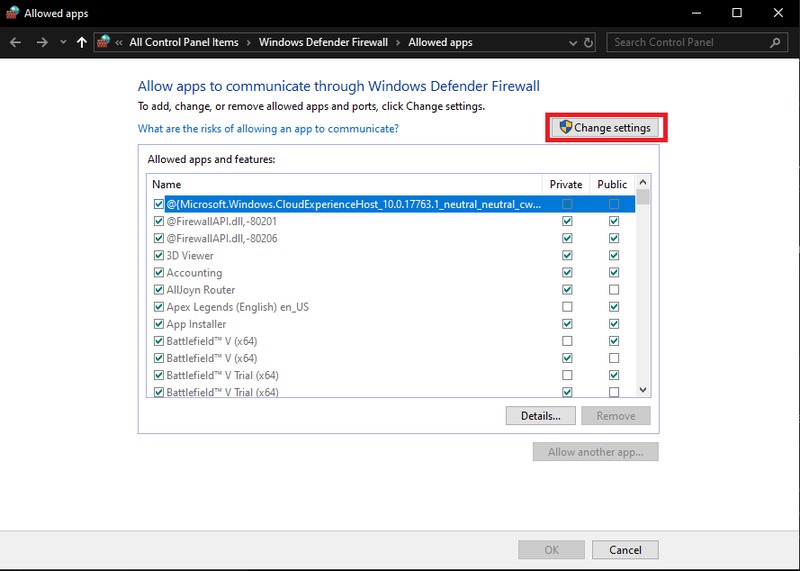Navigate to Windows Defender Firewall breadcrumb

328,43
